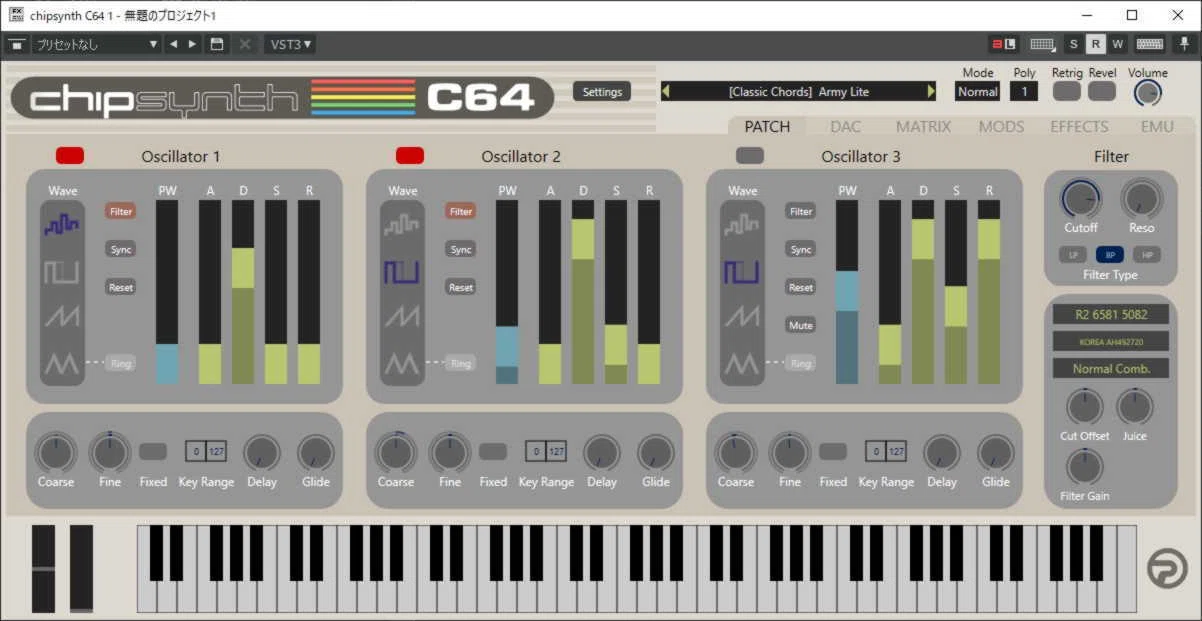Viewport: 1202px width, 621px height.
Task: Click the pitch bend wheel strip
Action: tap(43, 568)
